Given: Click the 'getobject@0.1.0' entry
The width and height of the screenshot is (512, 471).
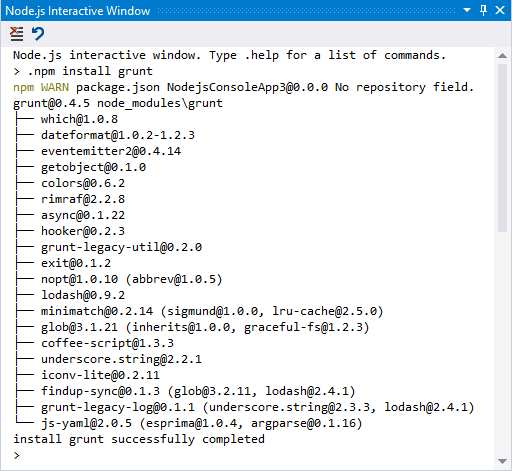Looking at the screenshot, I should pos(94,167).
